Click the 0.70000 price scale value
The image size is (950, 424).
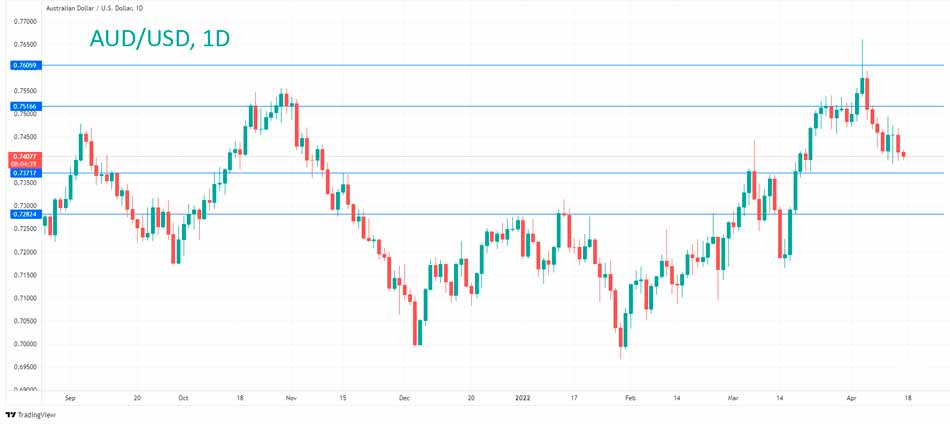pos(26,344)
